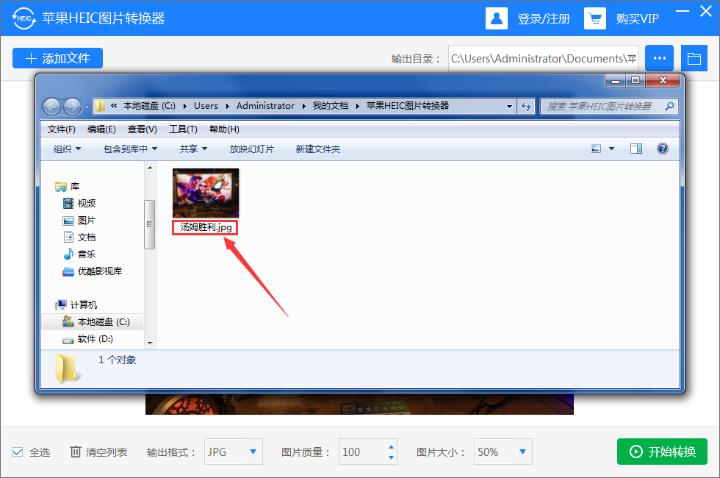Viewport: 720px width, 478px height.
Task: Expand the 共享 share dropdown
Action: 193,149
